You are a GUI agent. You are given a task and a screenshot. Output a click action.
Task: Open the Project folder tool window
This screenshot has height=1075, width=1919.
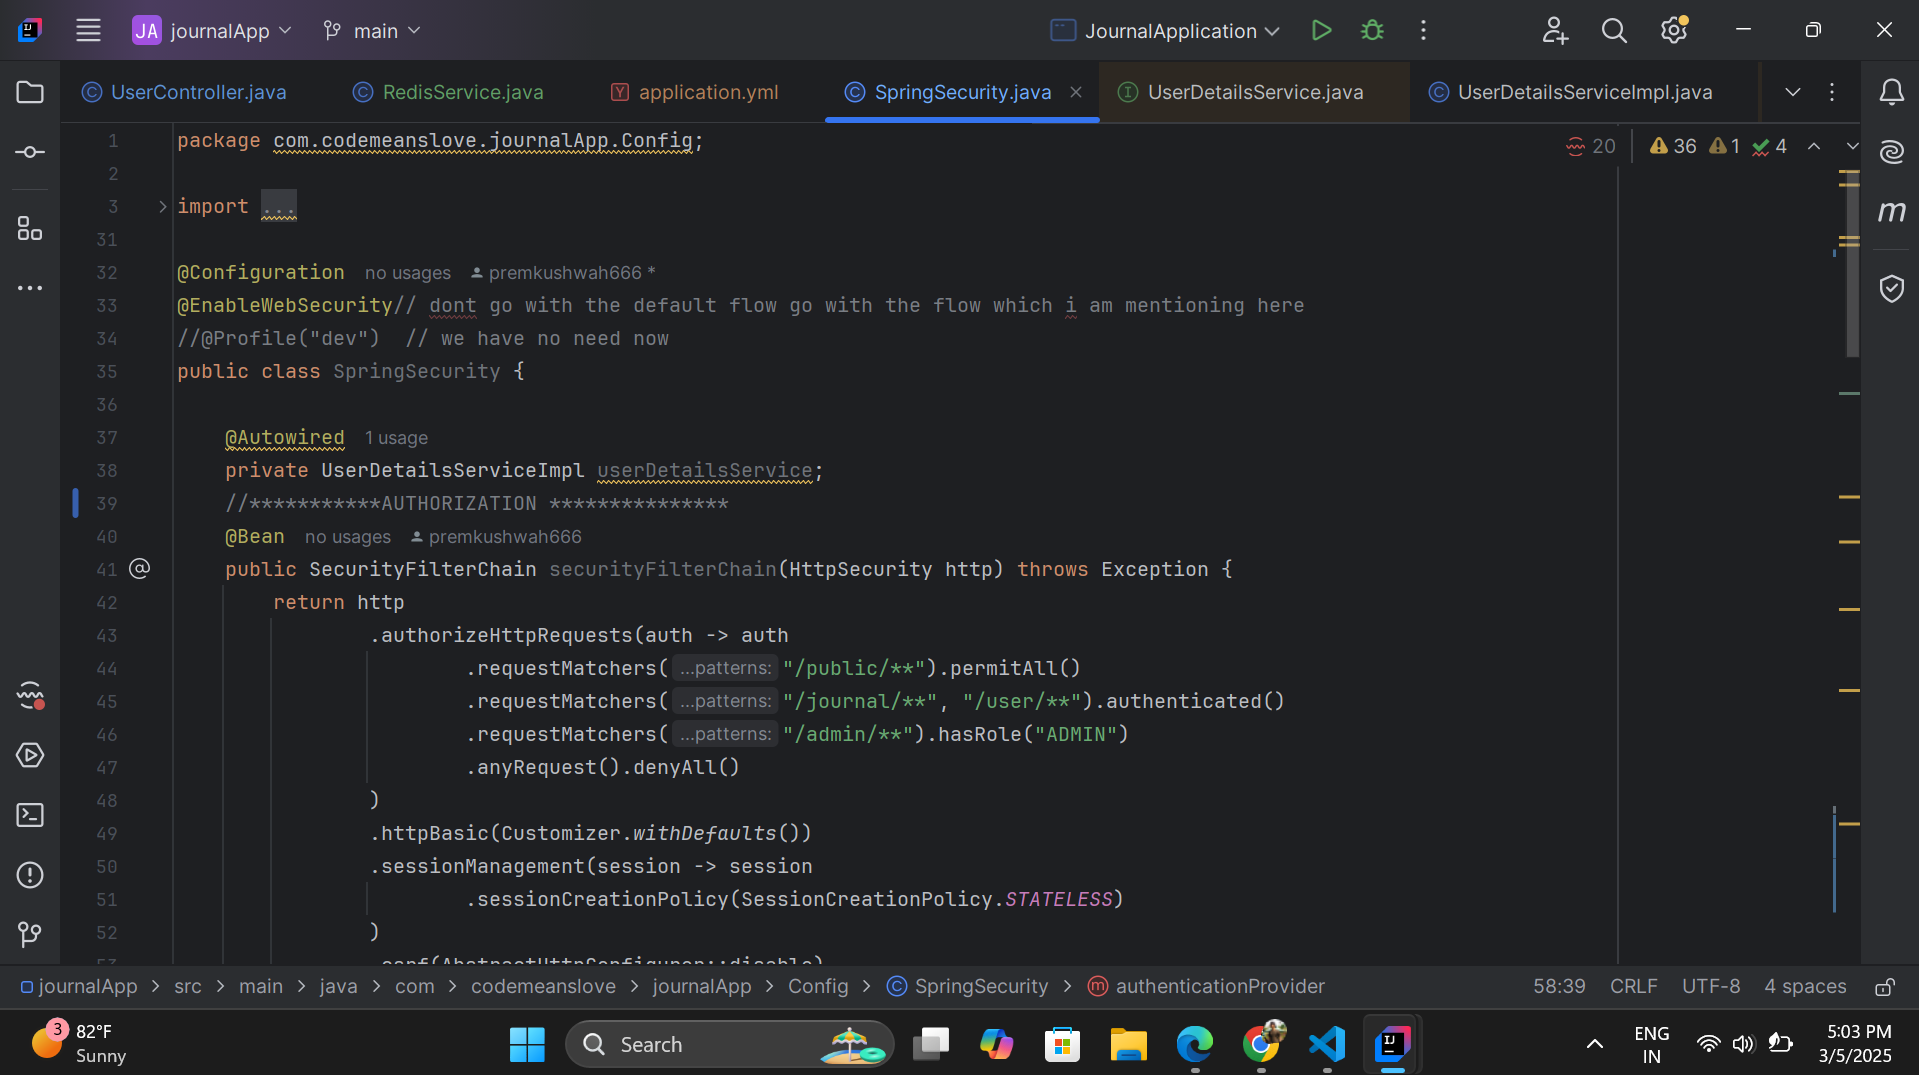[x=30, y=93]
